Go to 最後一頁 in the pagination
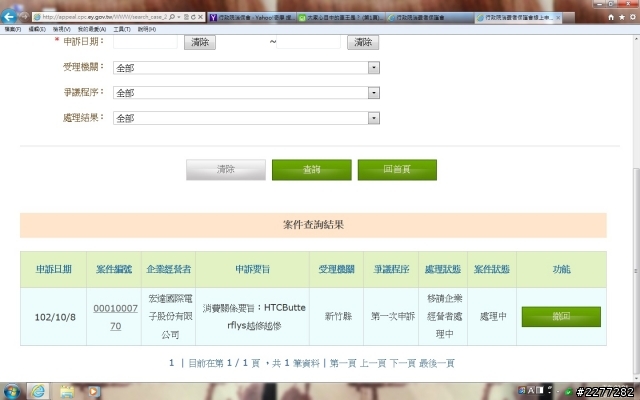Image resolution: width=640 pixels, height=400 pixels. [x=437, y=363]
